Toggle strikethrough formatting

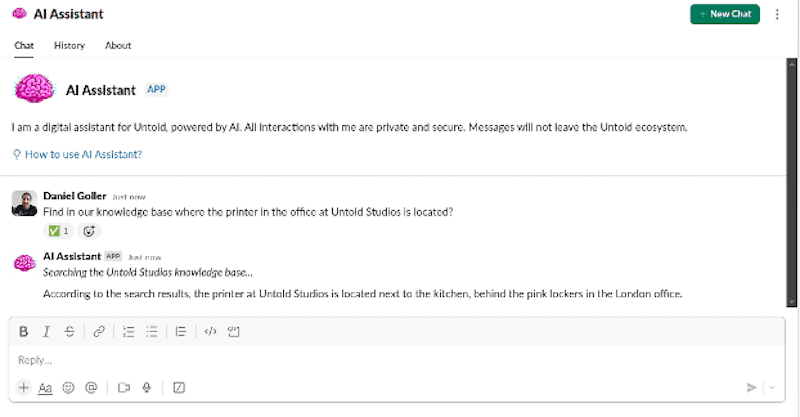click(69, 332)
